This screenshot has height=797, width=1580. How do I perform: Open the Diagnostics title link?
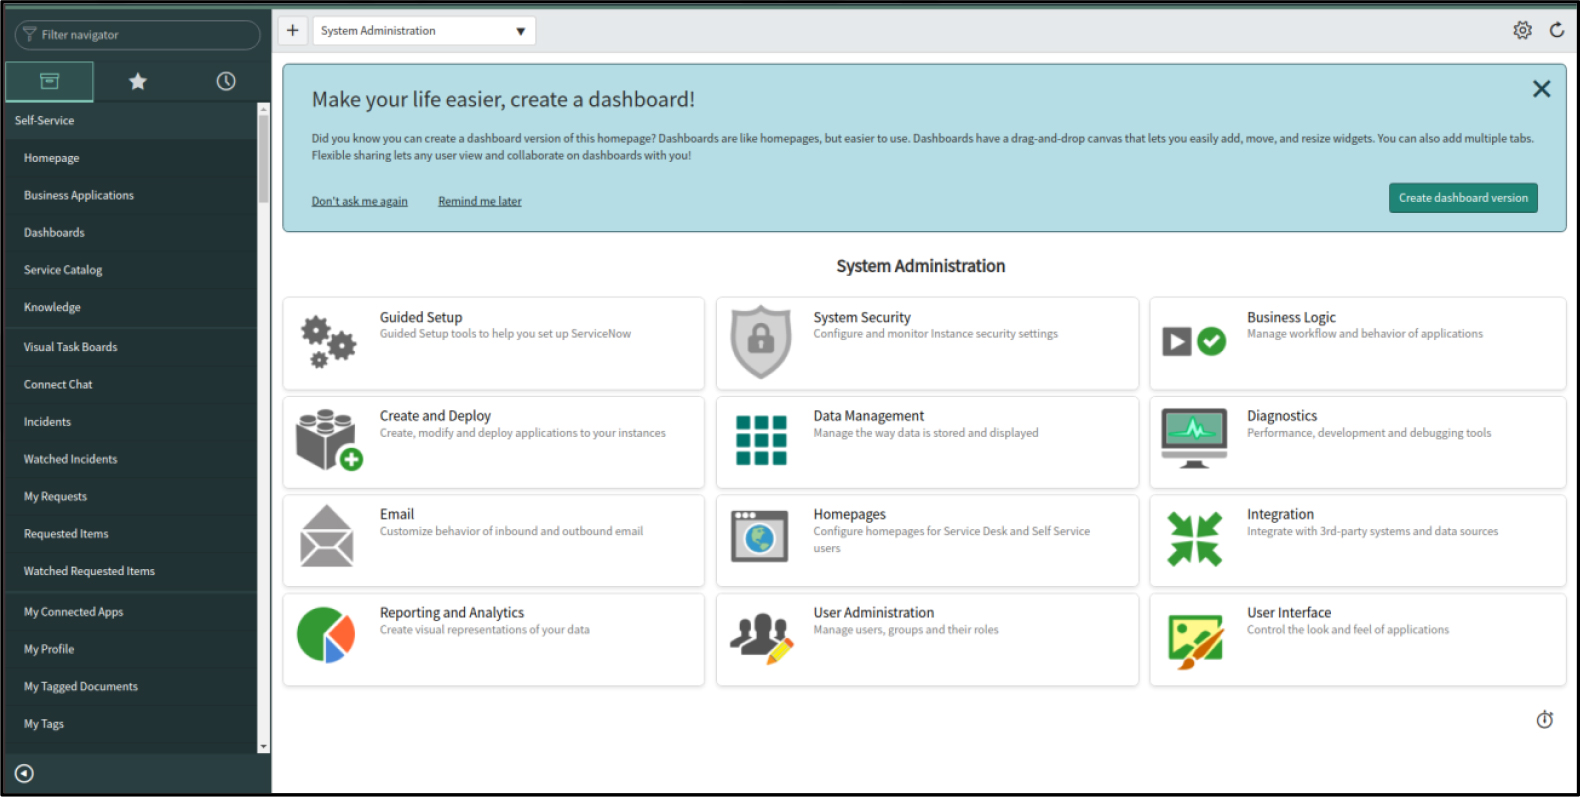click(1282, 416)
